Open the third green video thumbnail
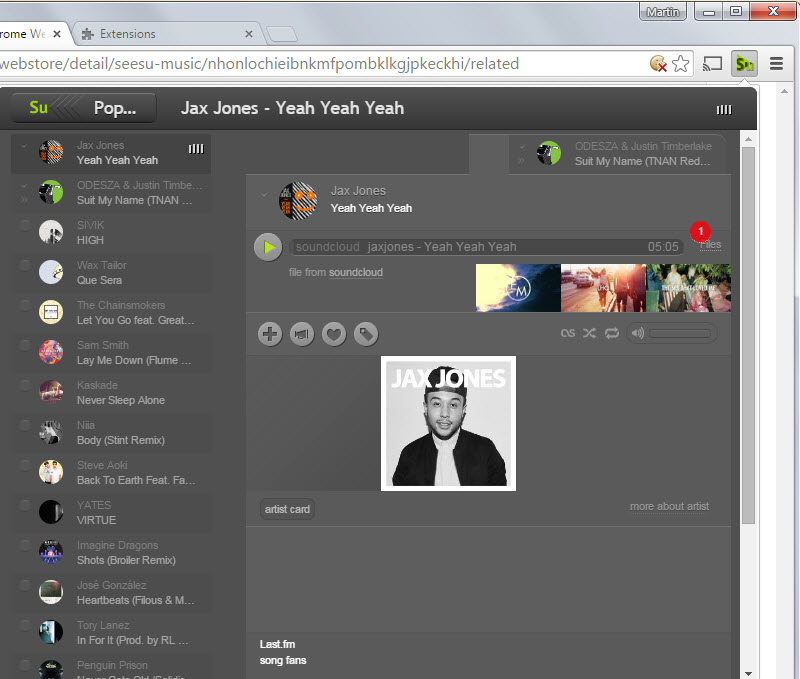Image resolution: width=800 pixels, height=679 pixels. (688, 288)
